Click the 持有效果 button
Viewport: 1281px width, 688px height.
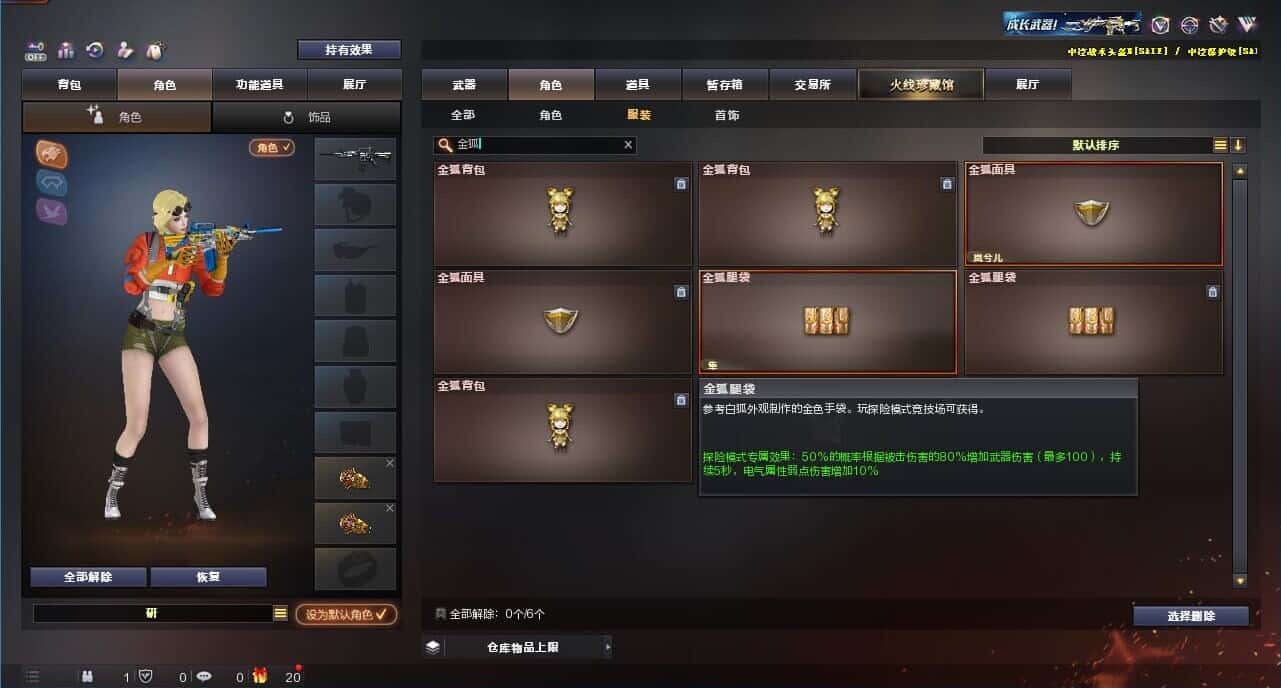coord(349,50)
